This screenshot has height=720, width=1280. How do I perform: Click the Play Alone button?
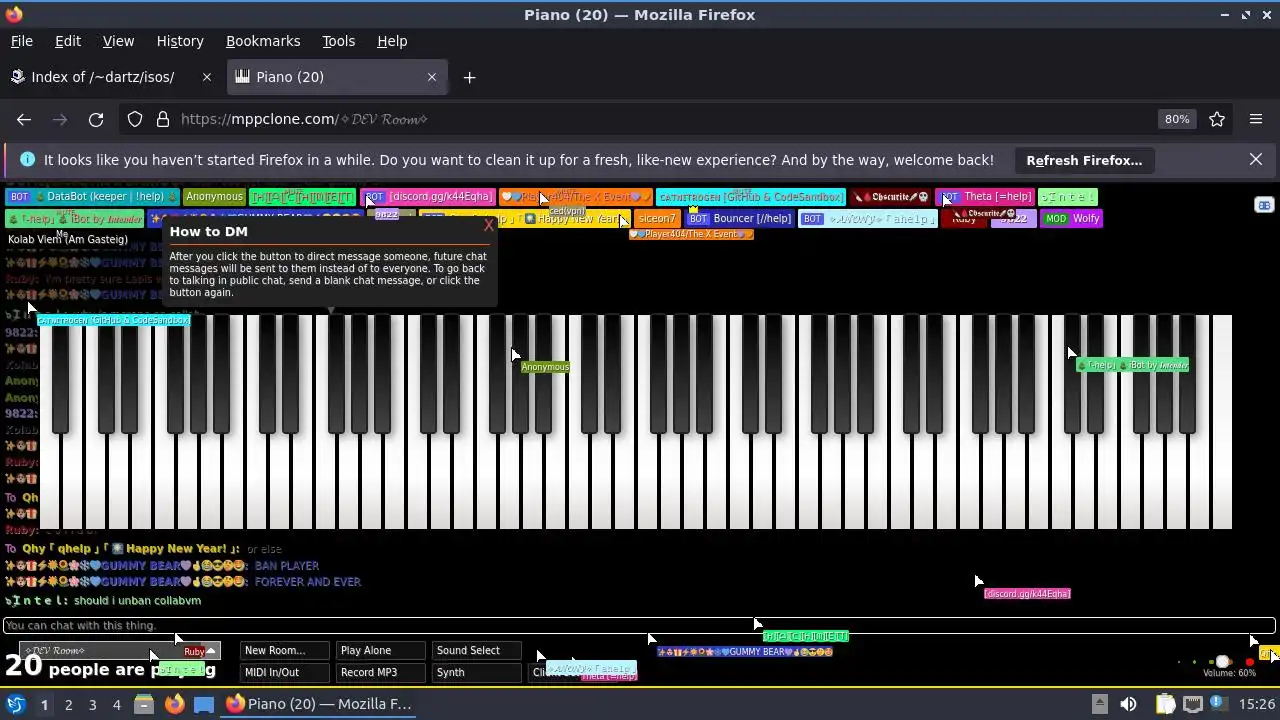click(379, 650)
